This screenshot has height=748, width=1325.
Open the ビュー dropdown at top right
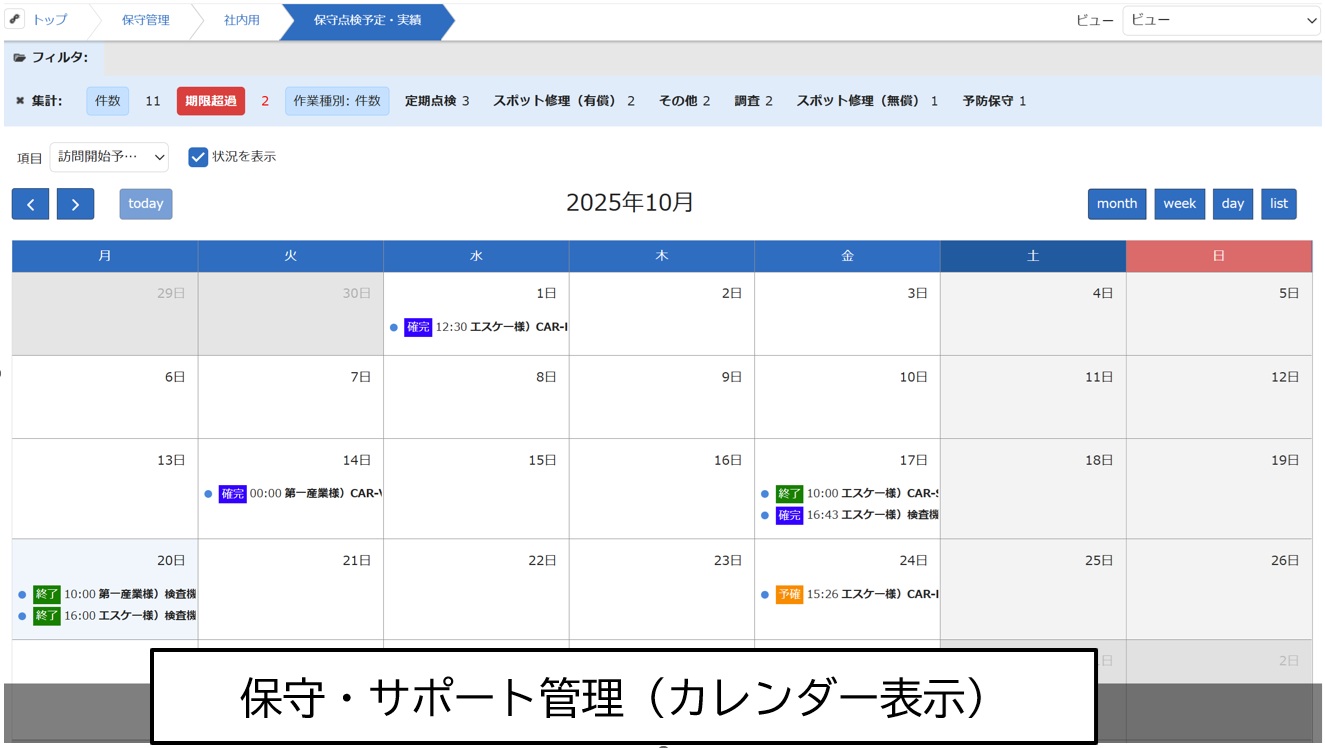[1221, 20]
